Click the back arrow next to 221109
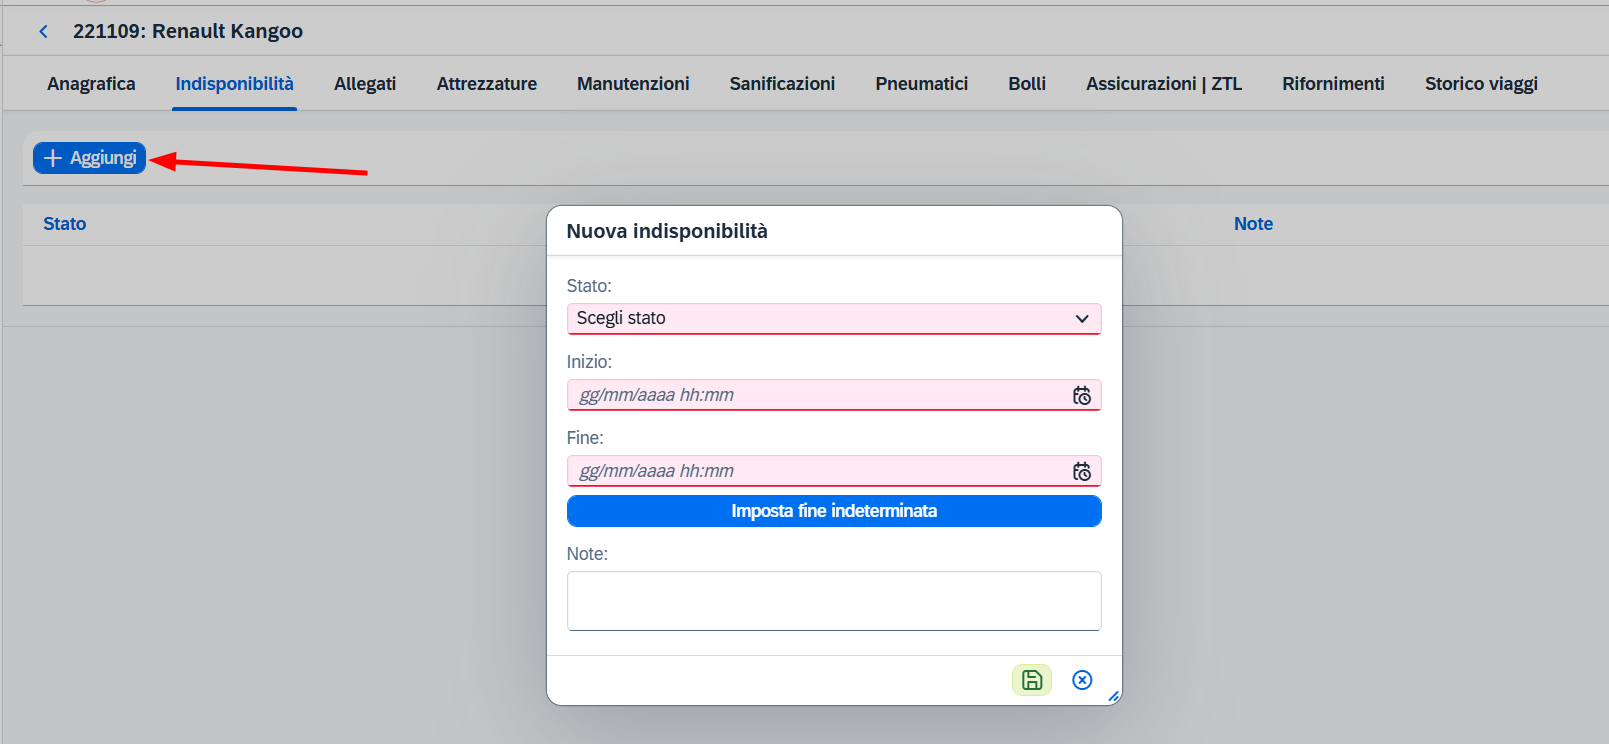The height and width of the screenshot is (744, 1609). pyautogui.click(x=43, y=31)
